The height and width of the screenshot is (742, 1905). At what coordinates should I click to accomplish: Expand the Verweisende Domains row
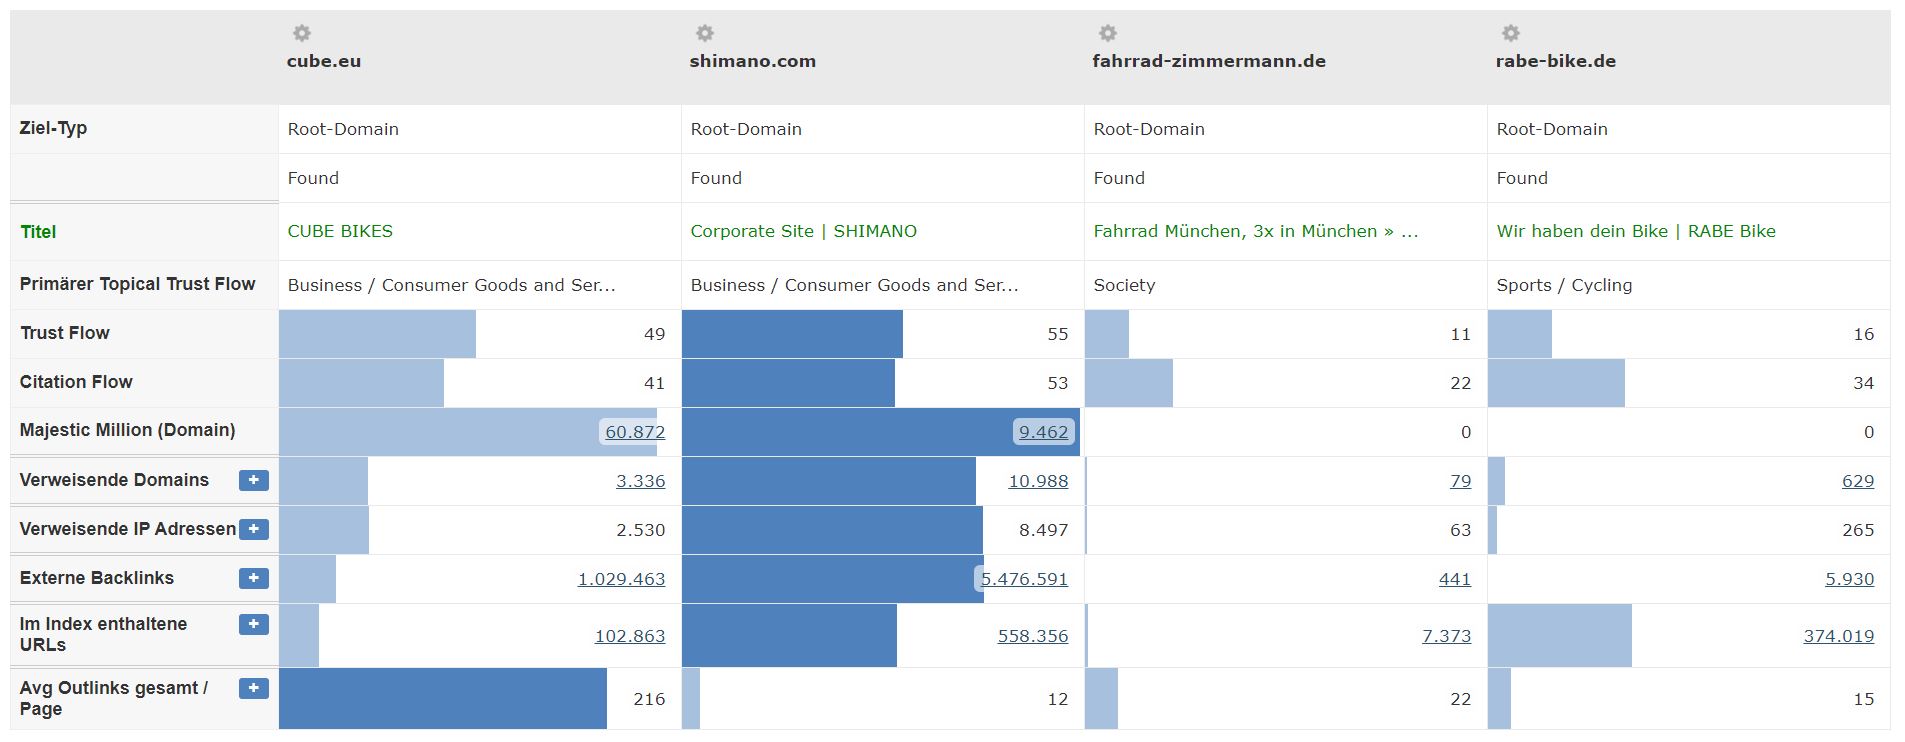point(254,480)
